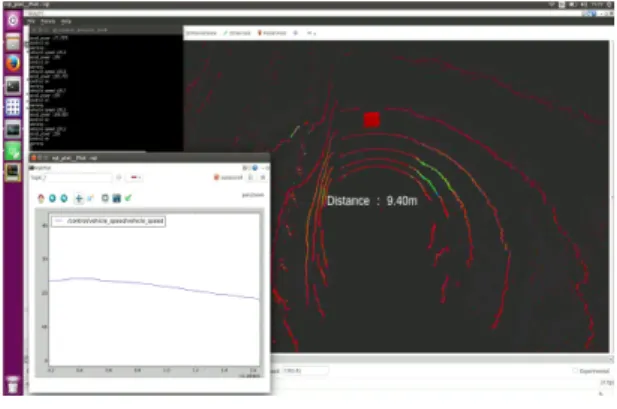Open the Files launcher icon
The width and height of the screenshot is (617, 409).
pyautogui.click(x=13, y=42)
